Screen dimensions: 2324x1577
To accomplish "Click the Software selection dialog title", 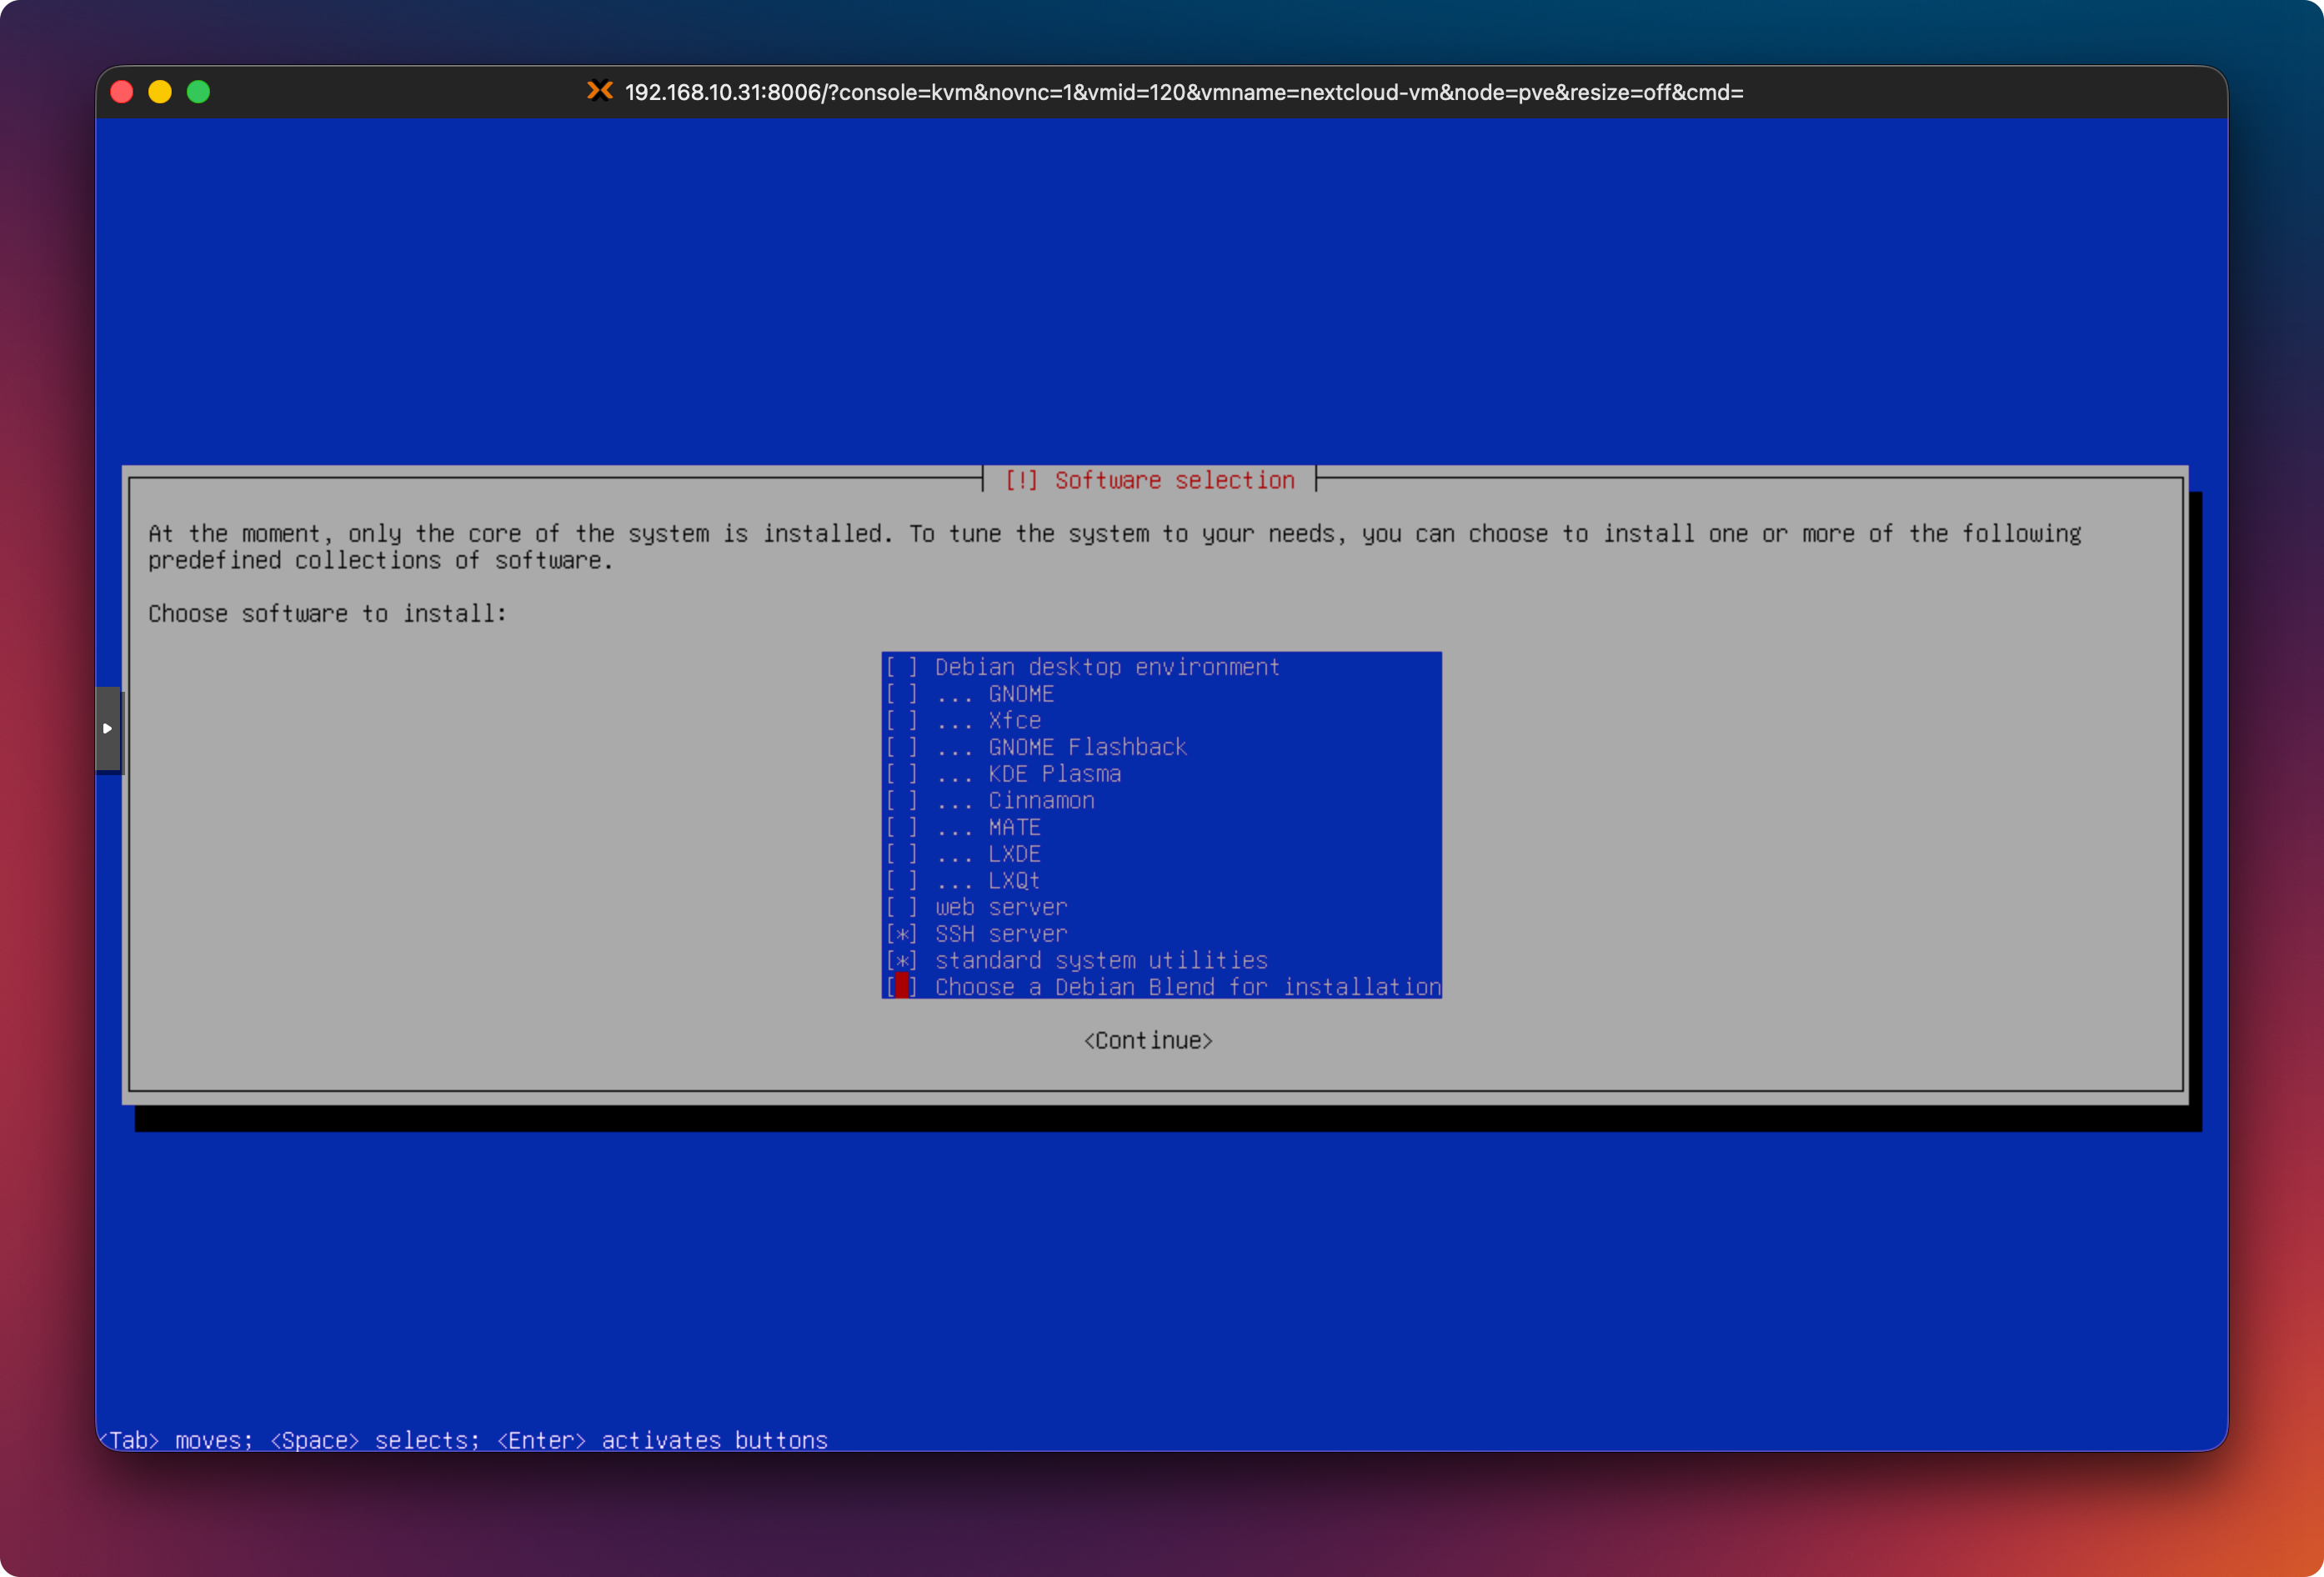I will (1149, 480).
